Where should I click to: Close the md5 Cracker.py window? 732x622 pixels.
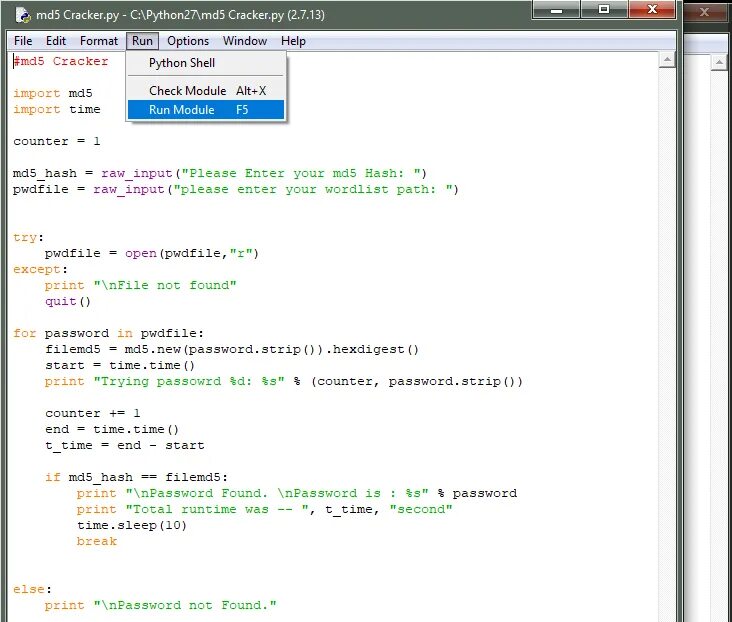[x=652, y=9]
